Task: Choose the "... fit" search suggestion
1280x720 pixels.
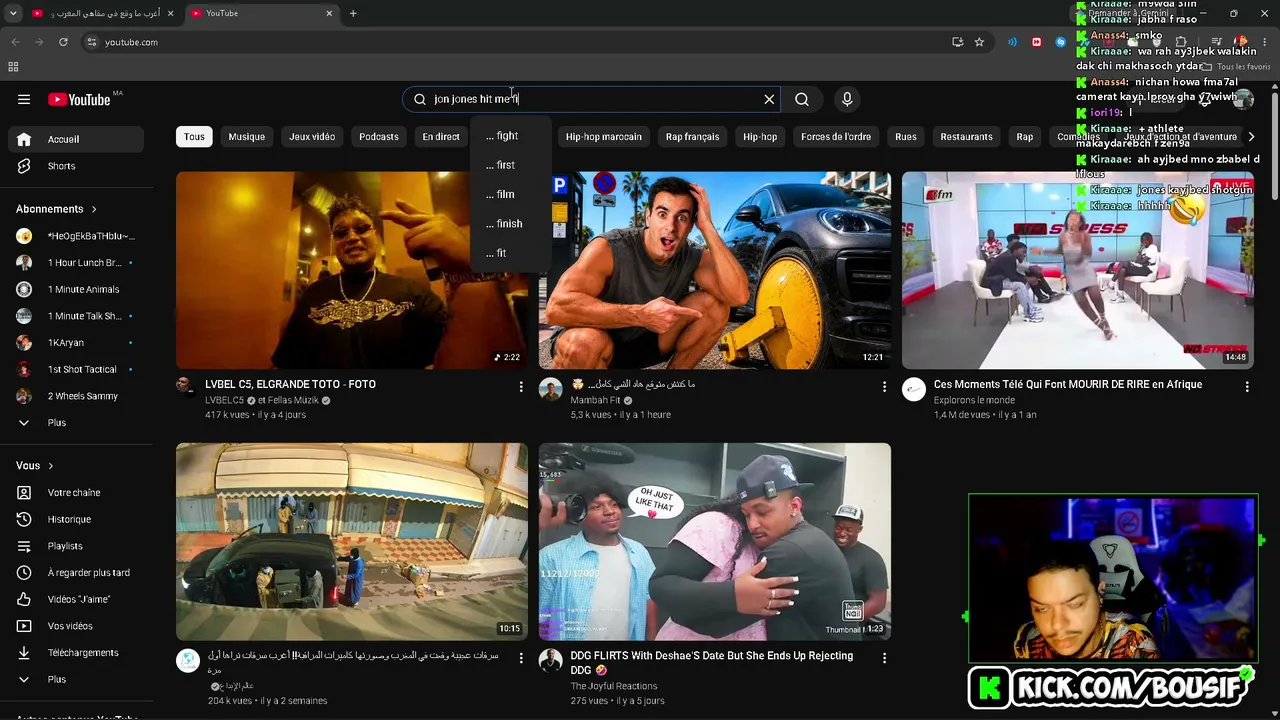Action: pyautogui.click(x=510, y=253)
